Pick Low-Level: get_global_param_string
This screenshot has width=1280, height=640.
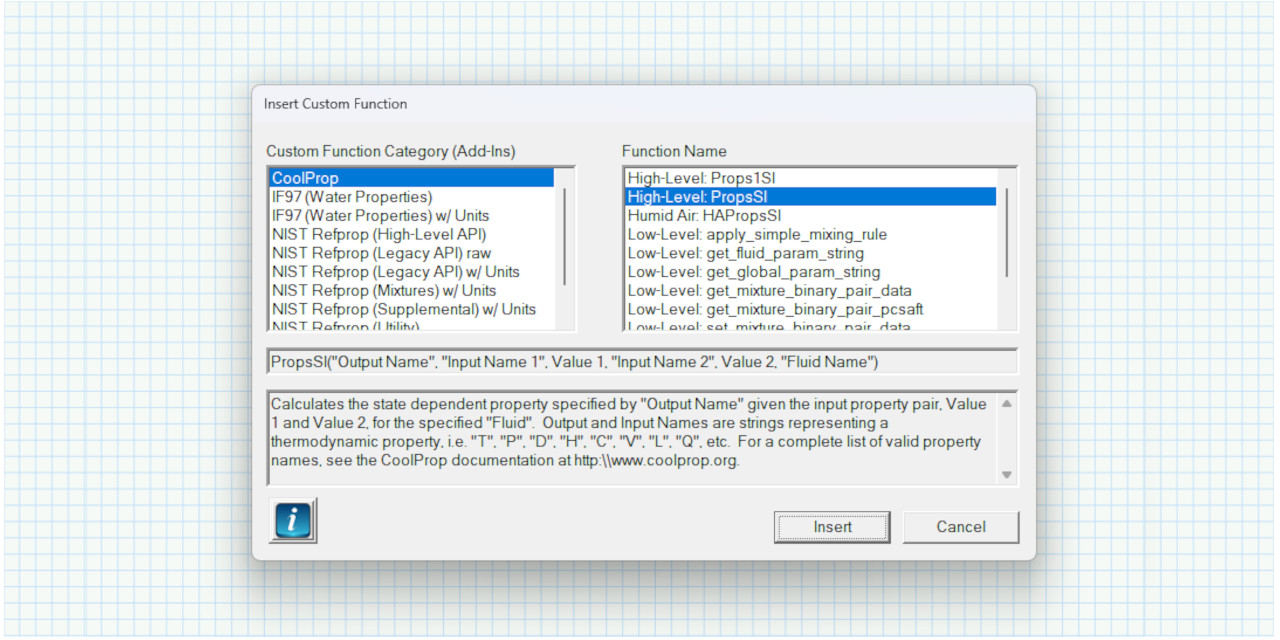[811, 271]
